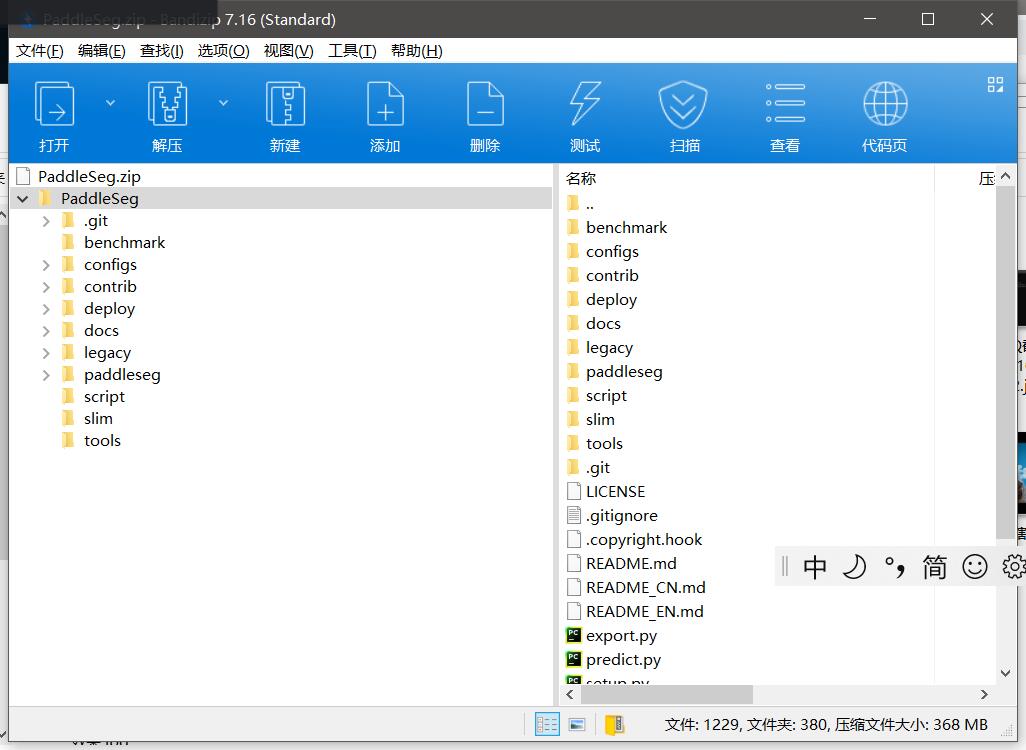Select PaddleSeg.zip root in tree

[x=89, y=176]
